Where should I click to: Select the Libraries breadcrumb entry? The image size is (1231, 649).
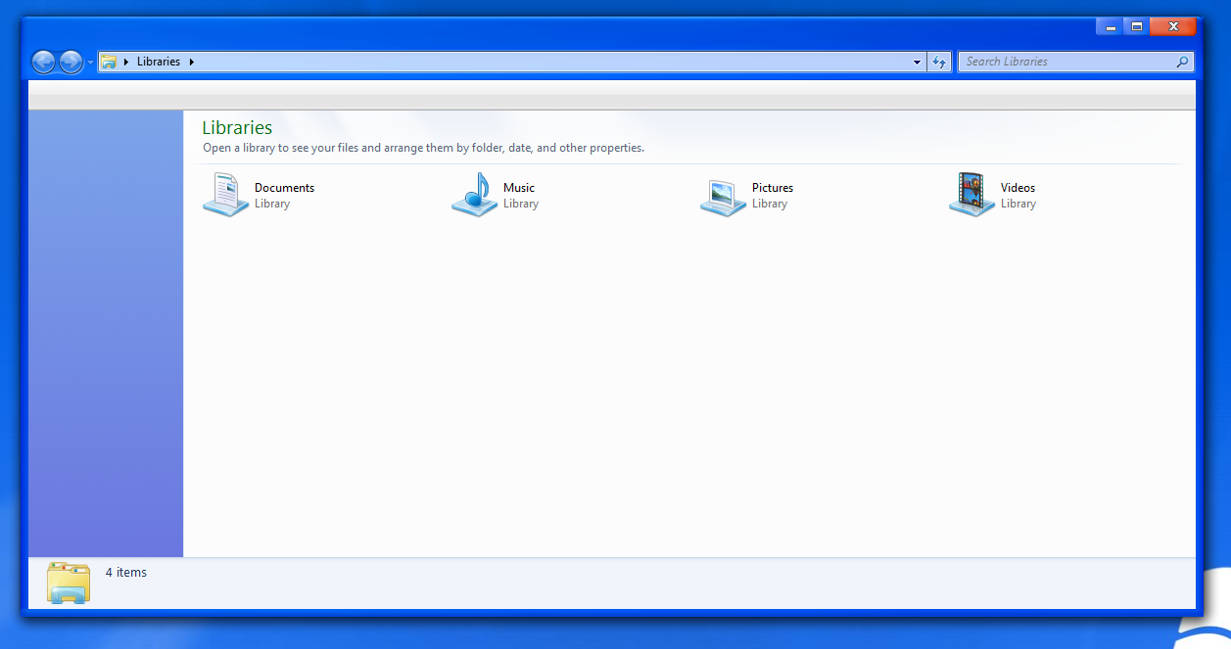click(x=160, y=61)
